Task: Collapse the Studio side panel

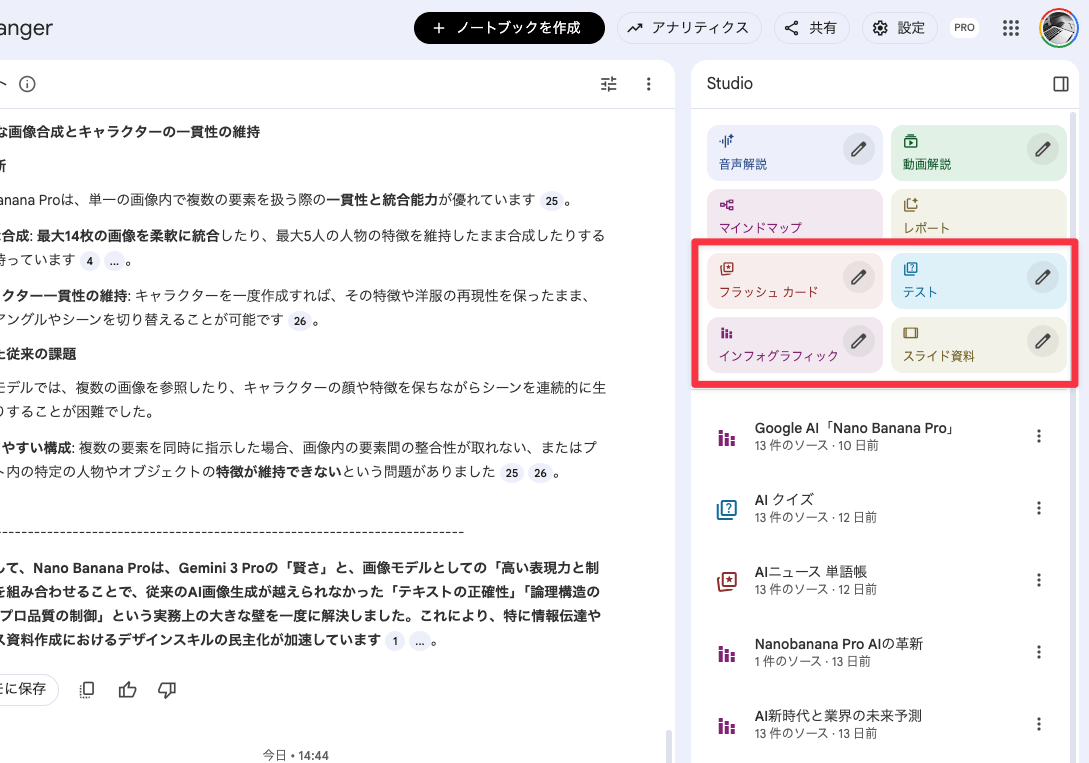Action: pyautogui.click(x=1060, y=84)
